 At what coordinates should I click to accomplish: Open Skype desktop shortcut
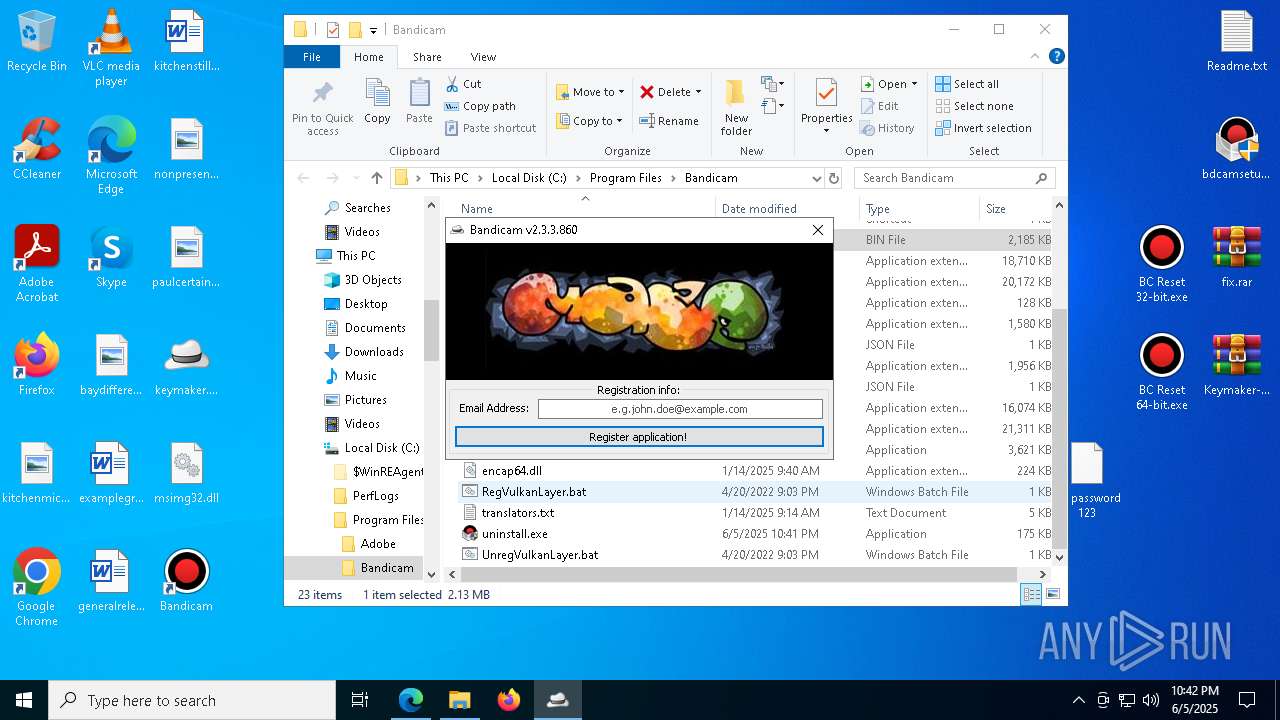[x=111, y=257]
